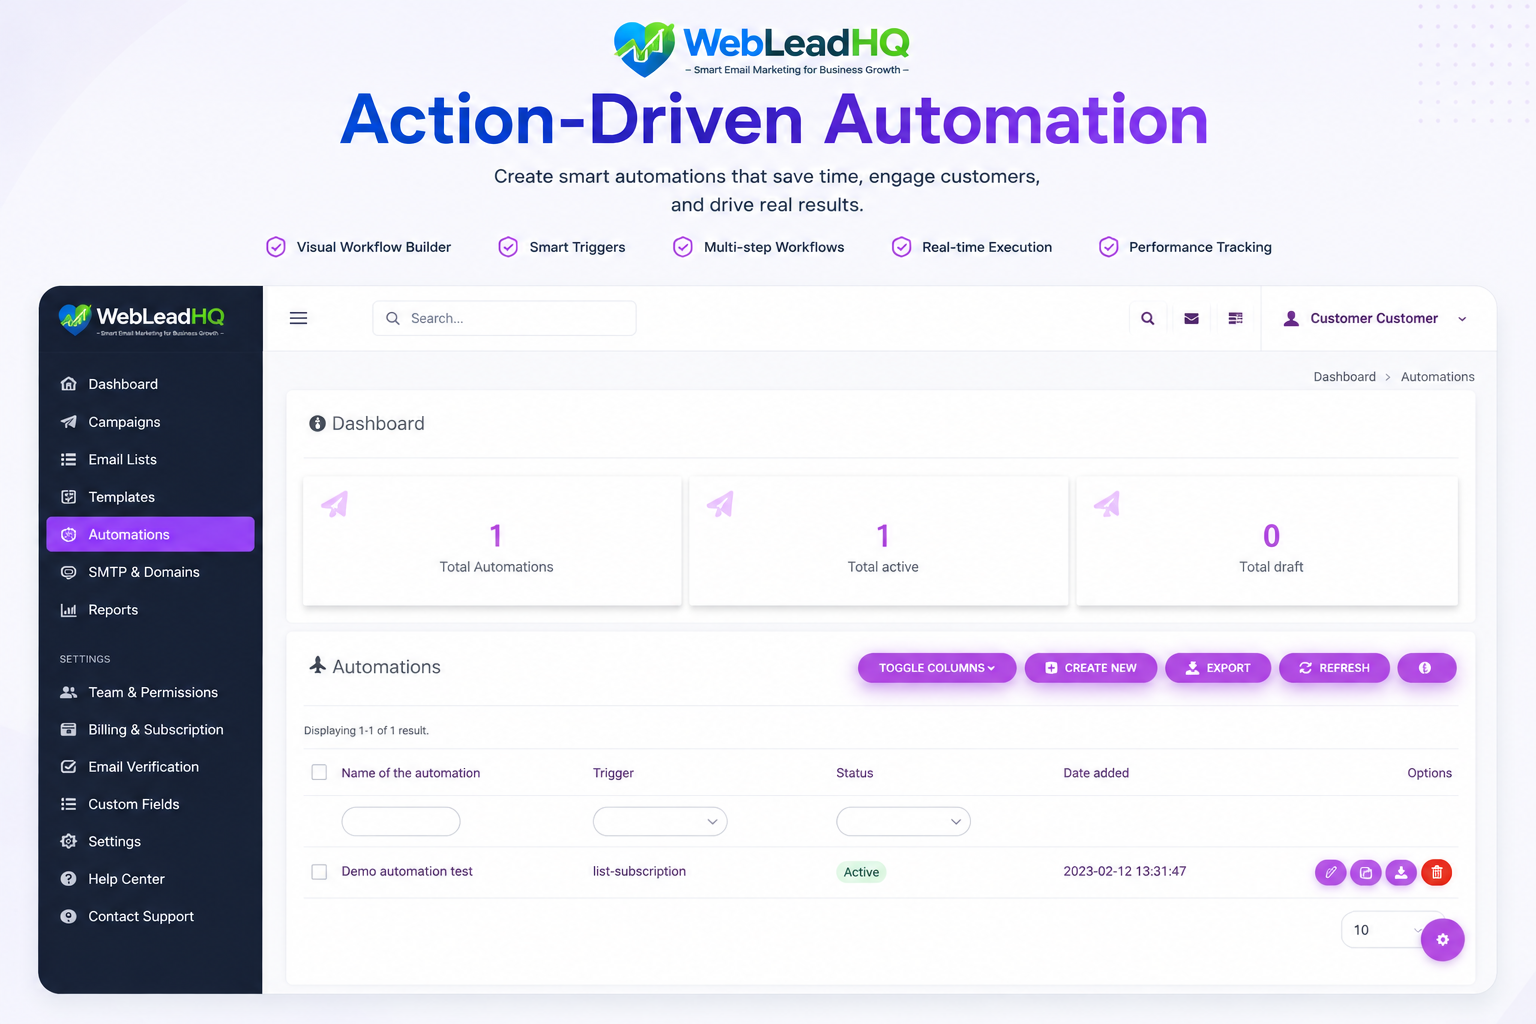Open the Status filter dropdown
Image resolution: width=1536 pixels, height=1024 pixels.
(903, 822)
